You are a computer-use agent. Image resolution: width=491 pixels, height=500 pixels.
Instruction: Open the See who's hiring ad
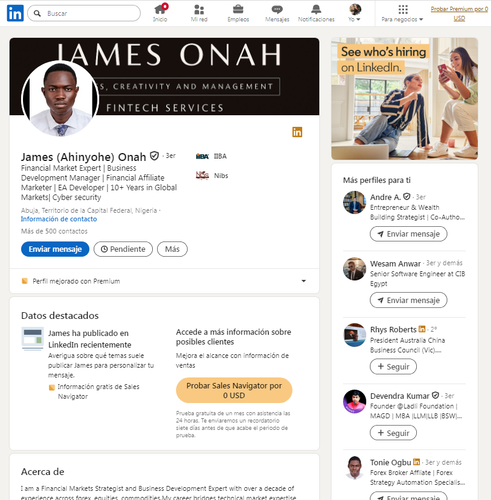(x=405, y=99)
